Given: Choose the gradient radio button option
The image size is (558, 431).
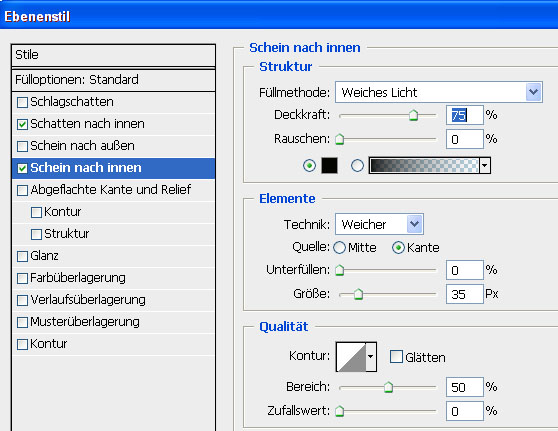Looking at the screenshot, I should pos(357,165).
